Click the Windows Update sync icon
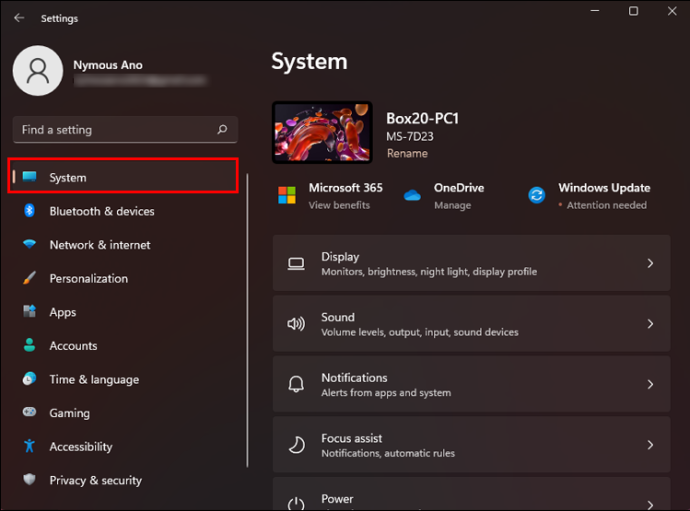This screenshot has width=690, height=511. pyautogui.click(x=536, y=195)
